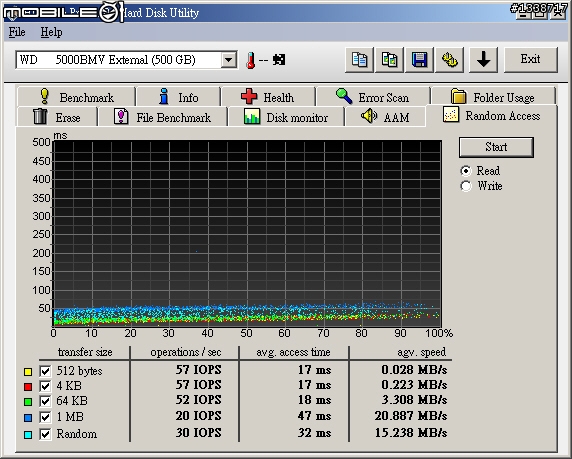This screenshot has width=572, height=459.
Task: Click the thermometer temperature icon
Action: tap(250, 60)
